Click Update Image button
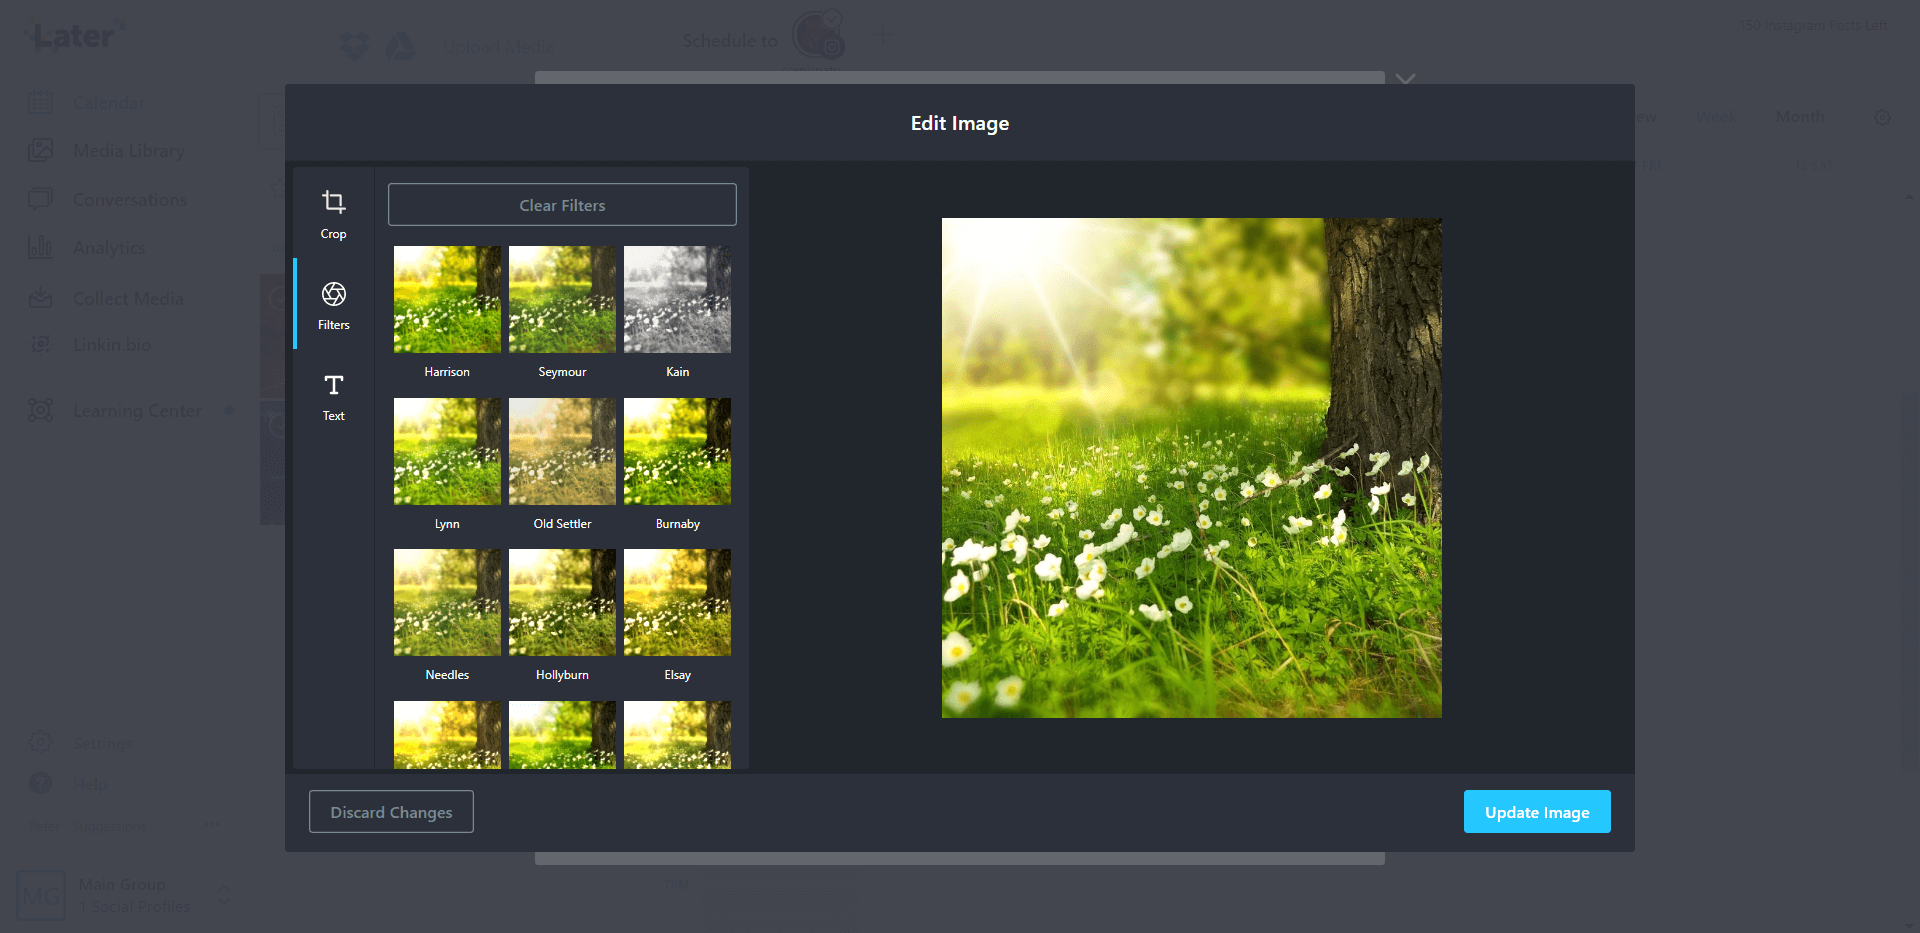Viewport: 1920px width, 933px height. pyautogui.click(x=1537, y=812)
